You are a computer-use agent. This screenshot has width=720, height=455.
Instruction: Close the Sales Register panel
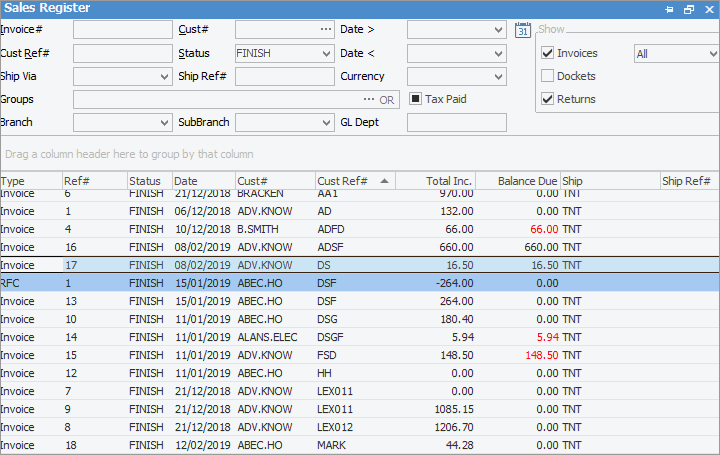(709, 8)
